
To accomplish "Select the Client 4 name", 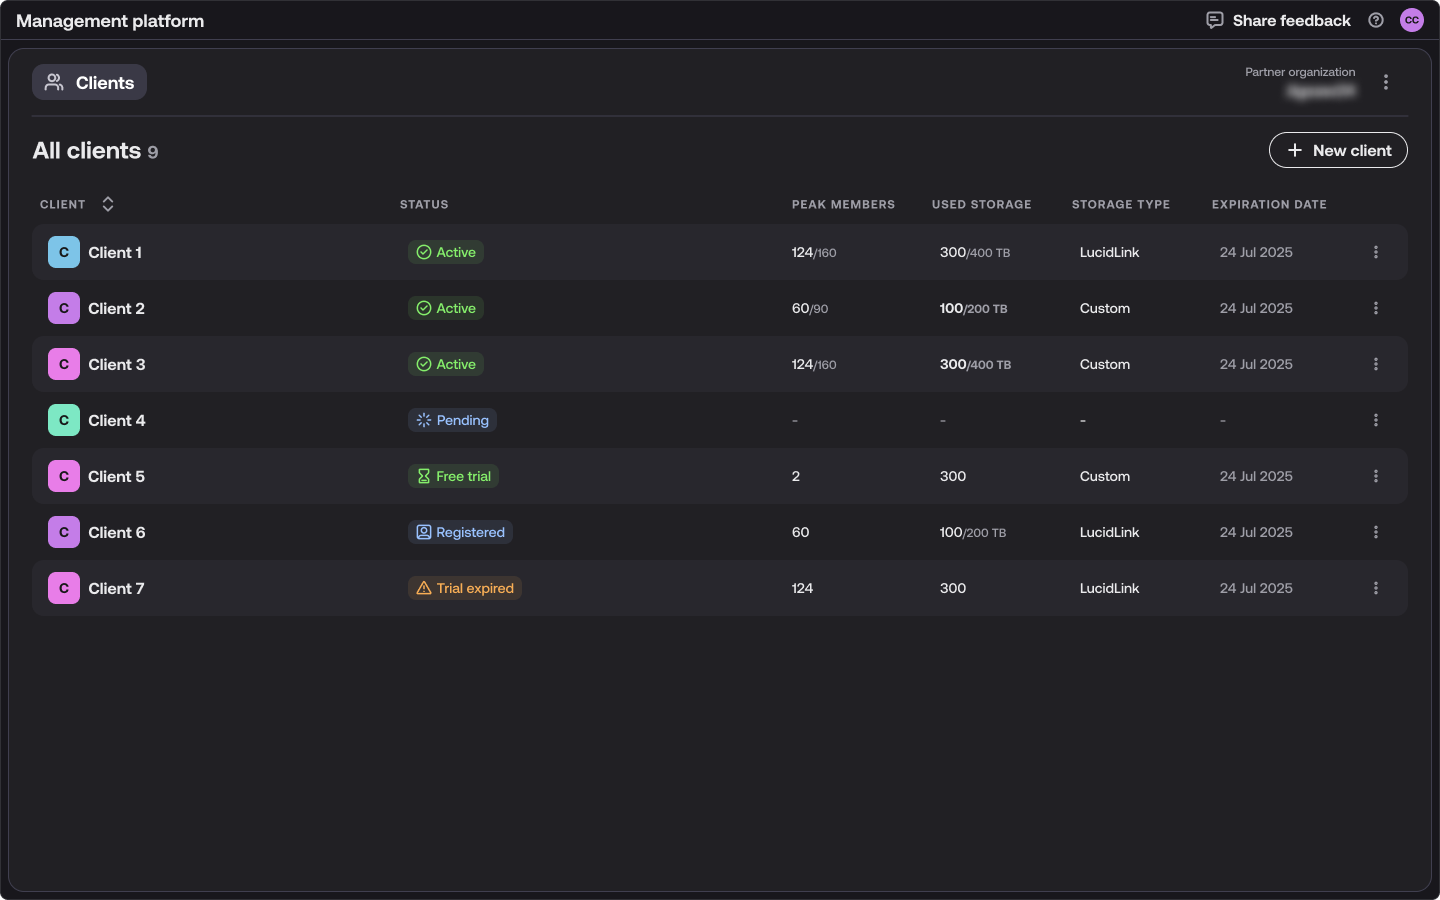I will point(117,420).
